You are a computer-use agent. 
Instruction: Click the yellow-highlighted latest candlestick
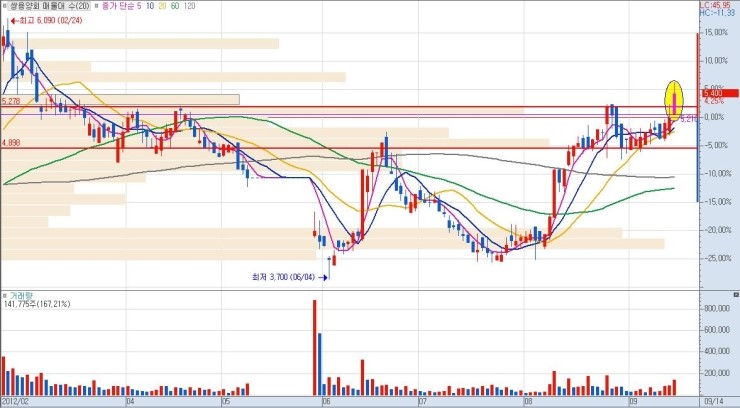(x=675, y=100)
